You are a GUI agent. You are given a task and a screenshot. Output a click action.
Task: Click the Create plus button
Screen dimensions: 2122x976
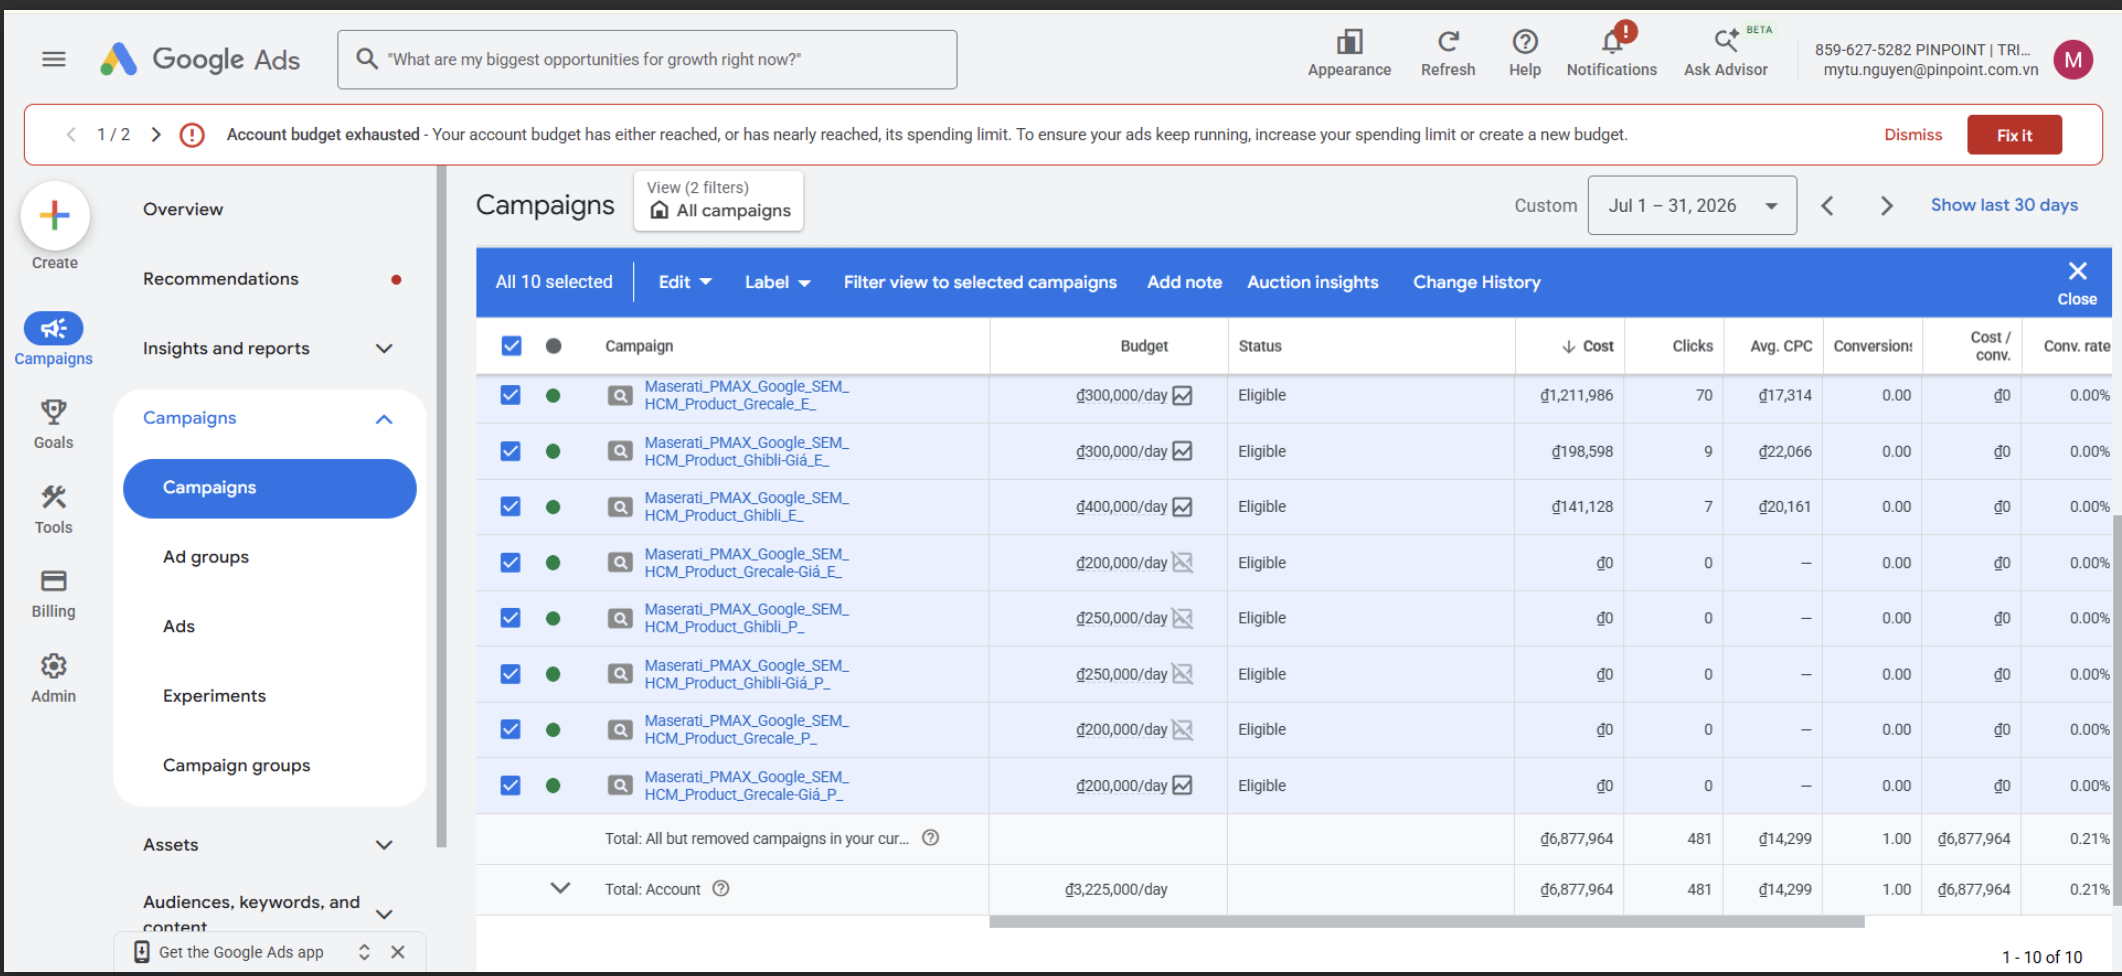[55, 215]
